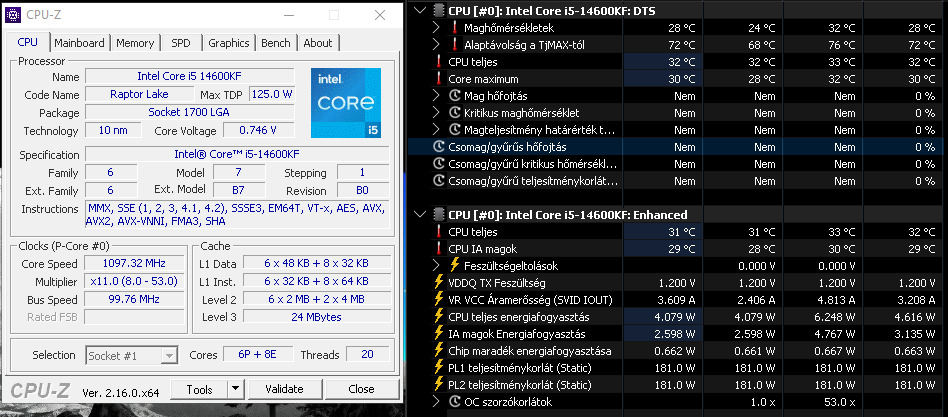Open the Tools dropdown arrow in CPU-Z
This screenshot has width=948, height=417.
(236, 389)
